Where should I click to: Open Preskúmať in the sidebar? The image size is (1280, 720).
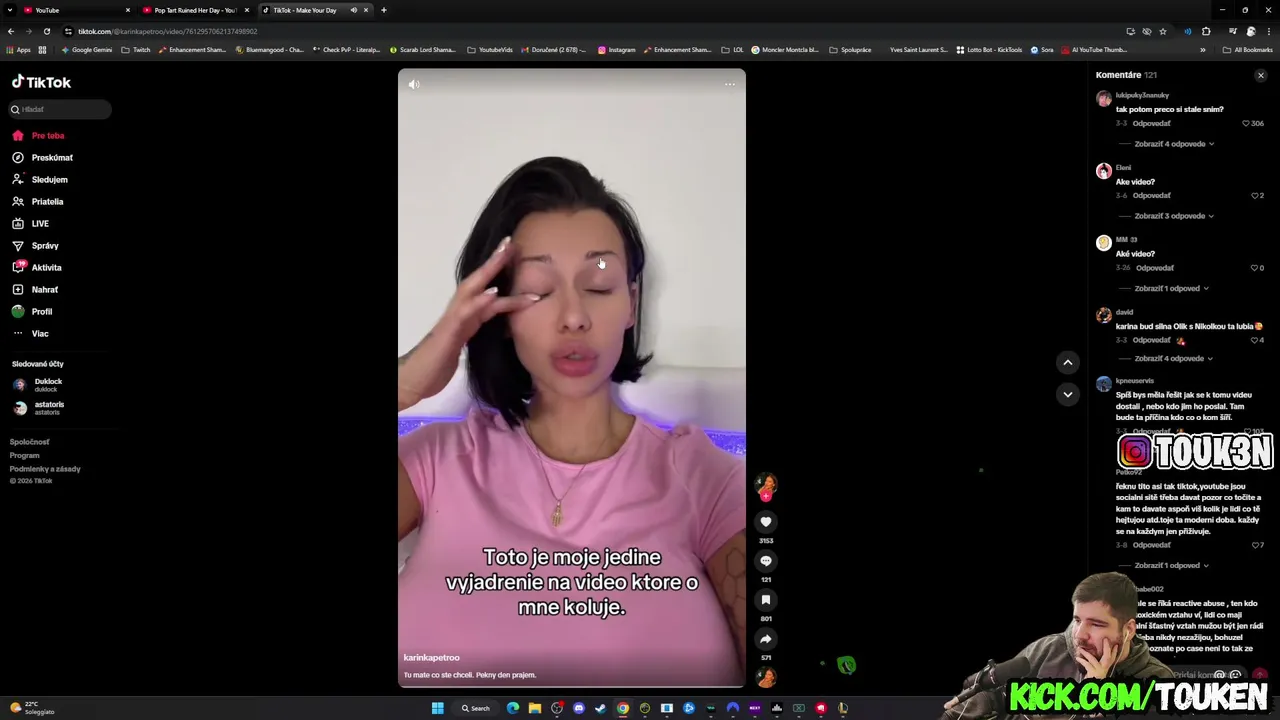pyautogui.click(x=51, y=157)
